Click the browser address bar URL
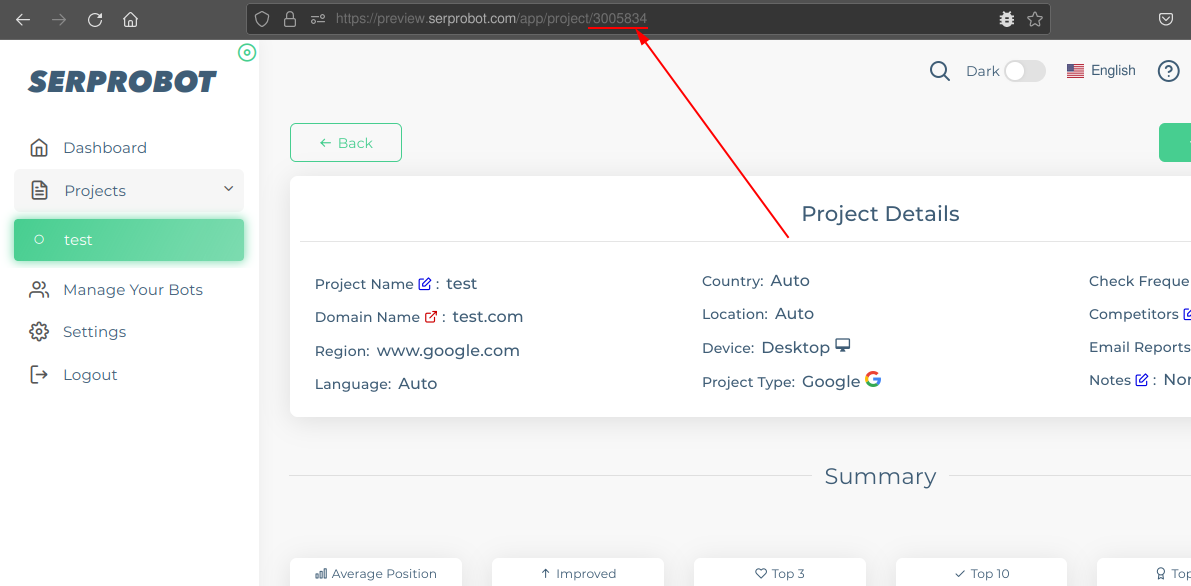Image resolution: width=1191 pixels, height=586 pixels. 491,20
